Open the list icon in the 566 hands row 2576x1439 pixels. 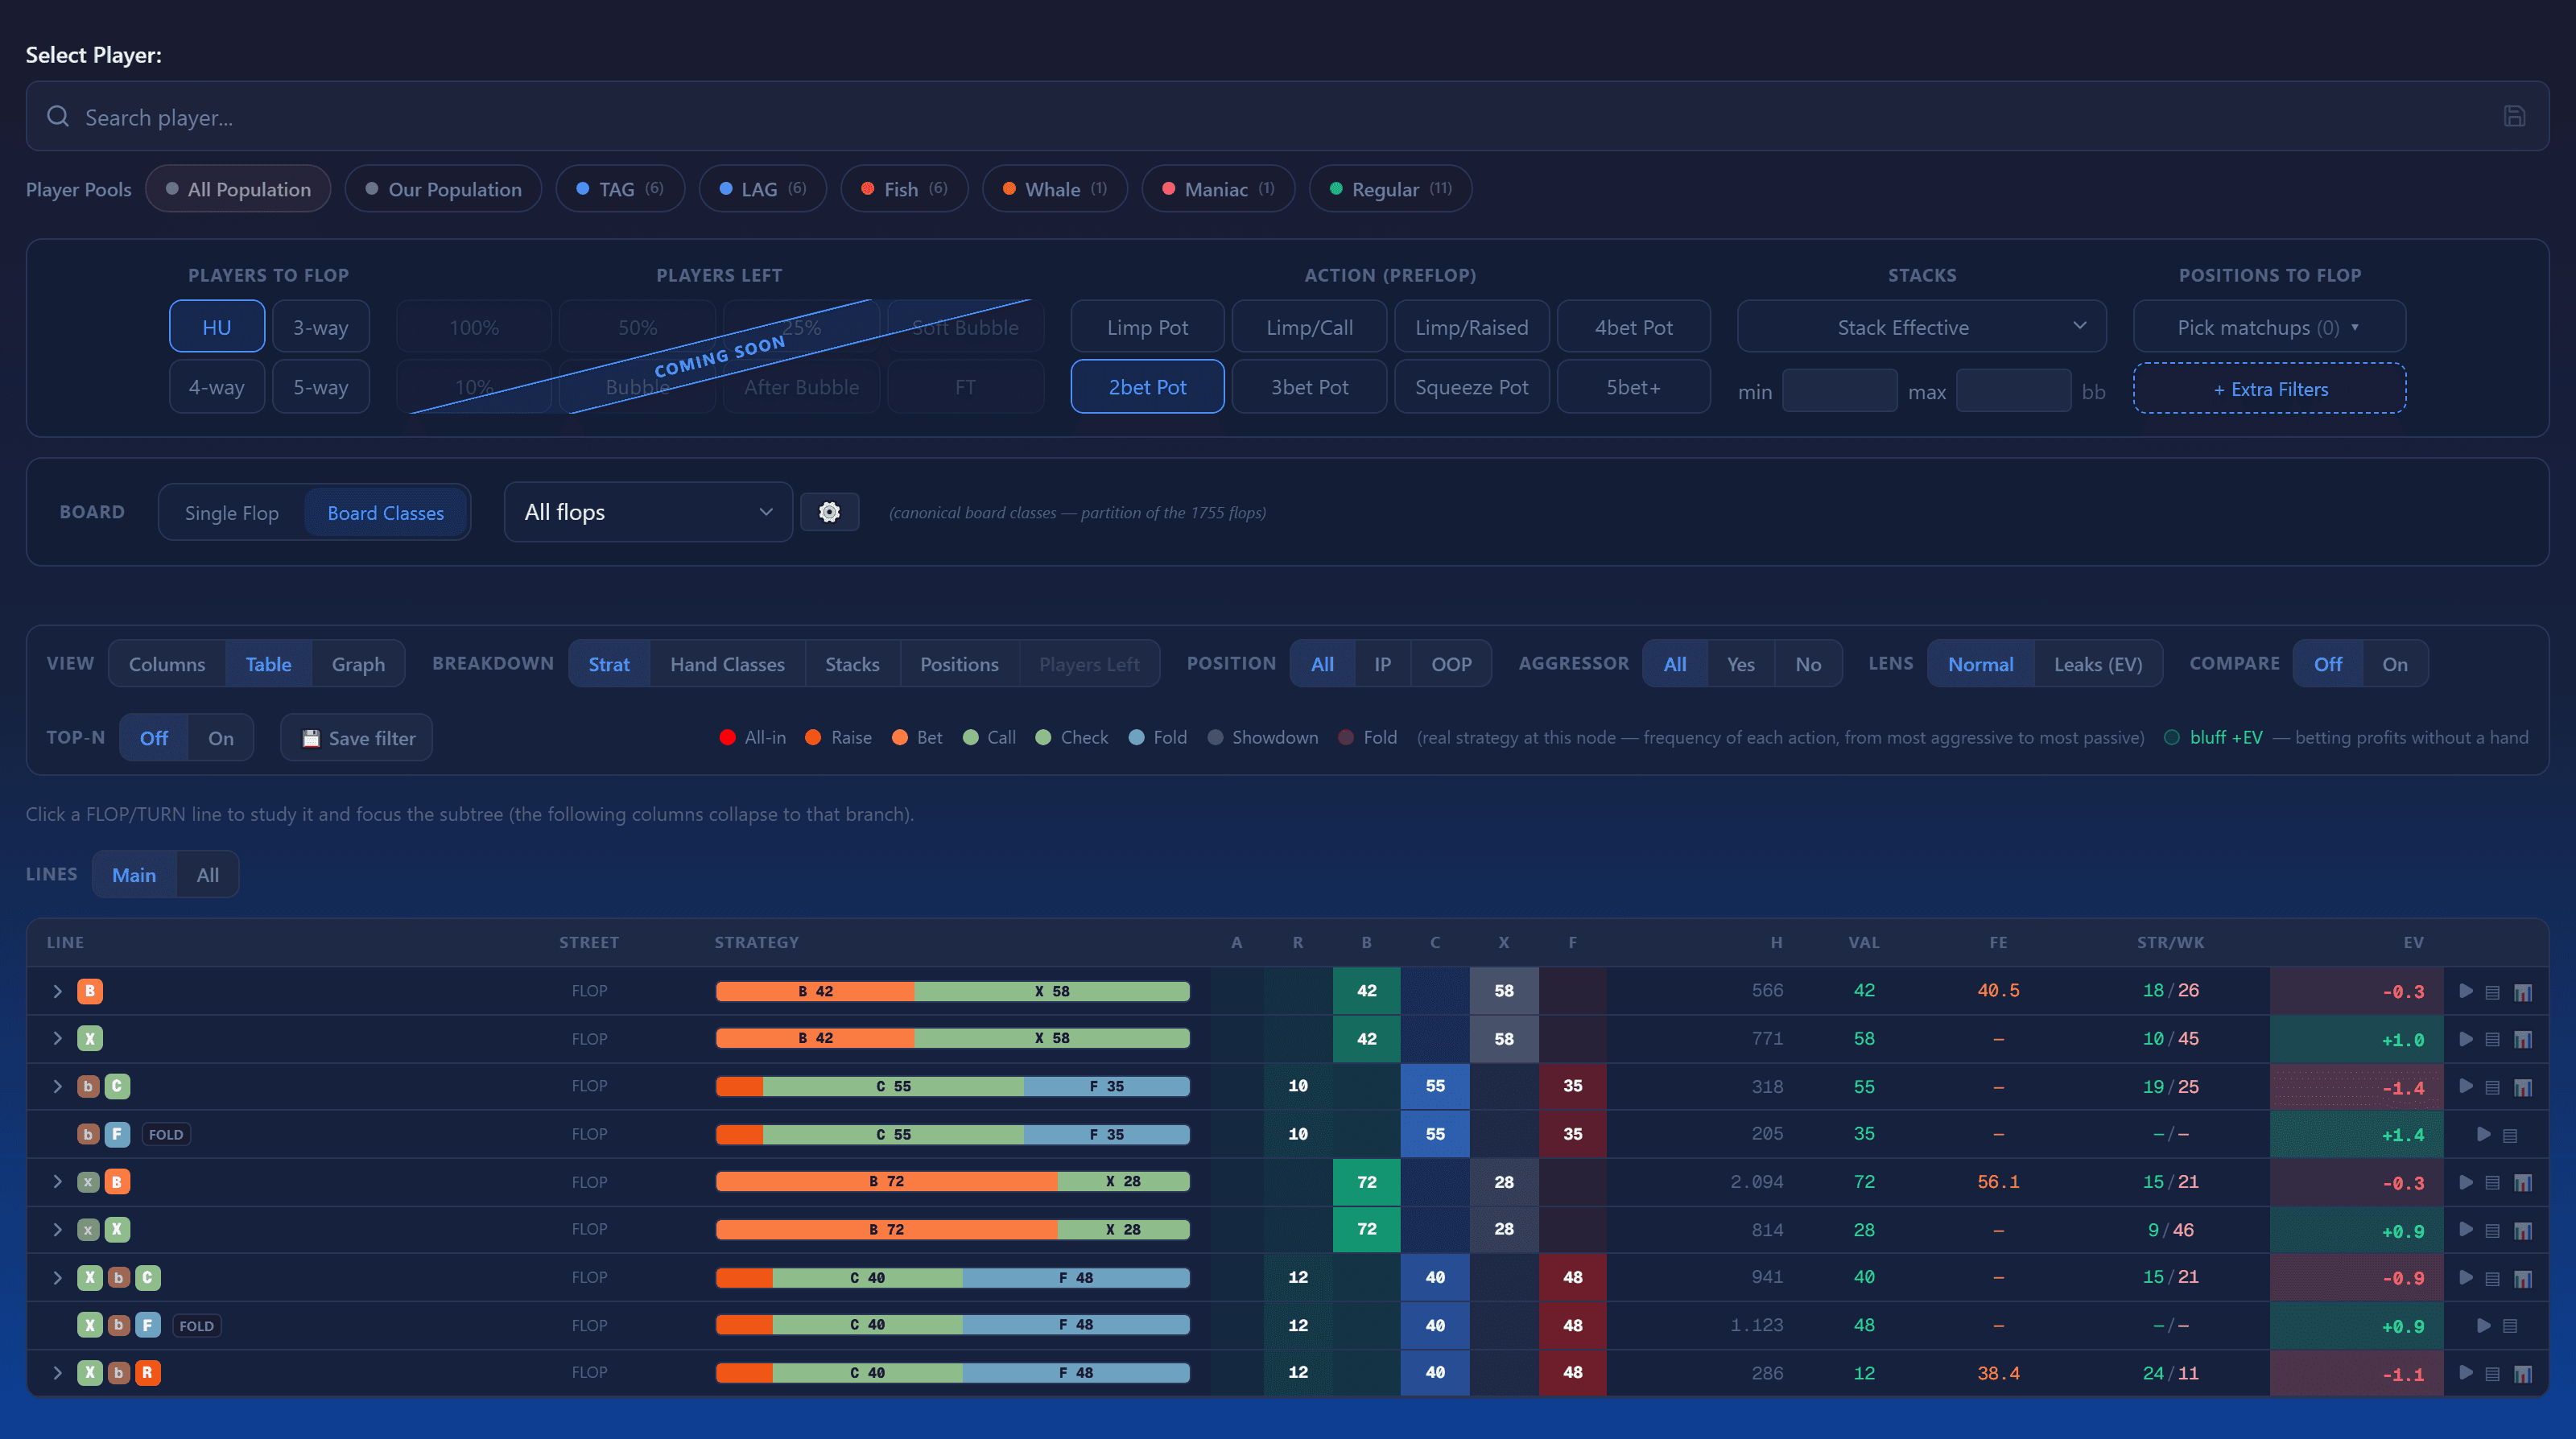click(x=2493, y=992)
